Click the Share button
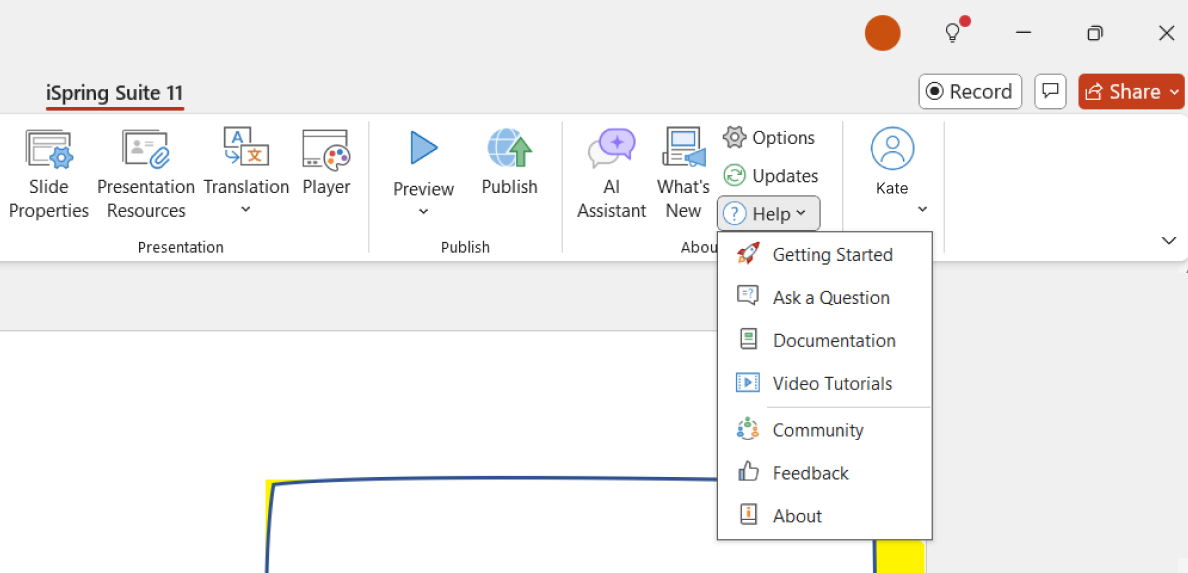The width and height of the screenshot is (1188, 573). point(1131,92)
